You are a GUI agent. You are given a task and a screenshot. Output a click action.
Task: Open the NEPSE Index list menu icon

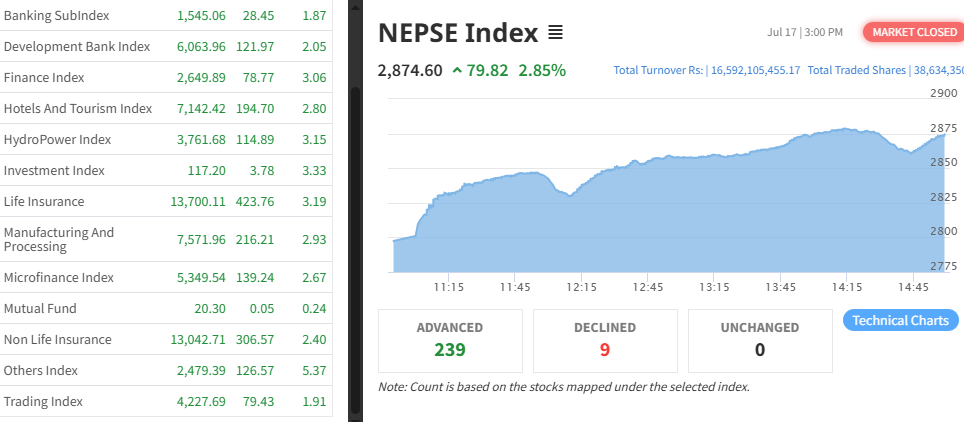[556, 33]
